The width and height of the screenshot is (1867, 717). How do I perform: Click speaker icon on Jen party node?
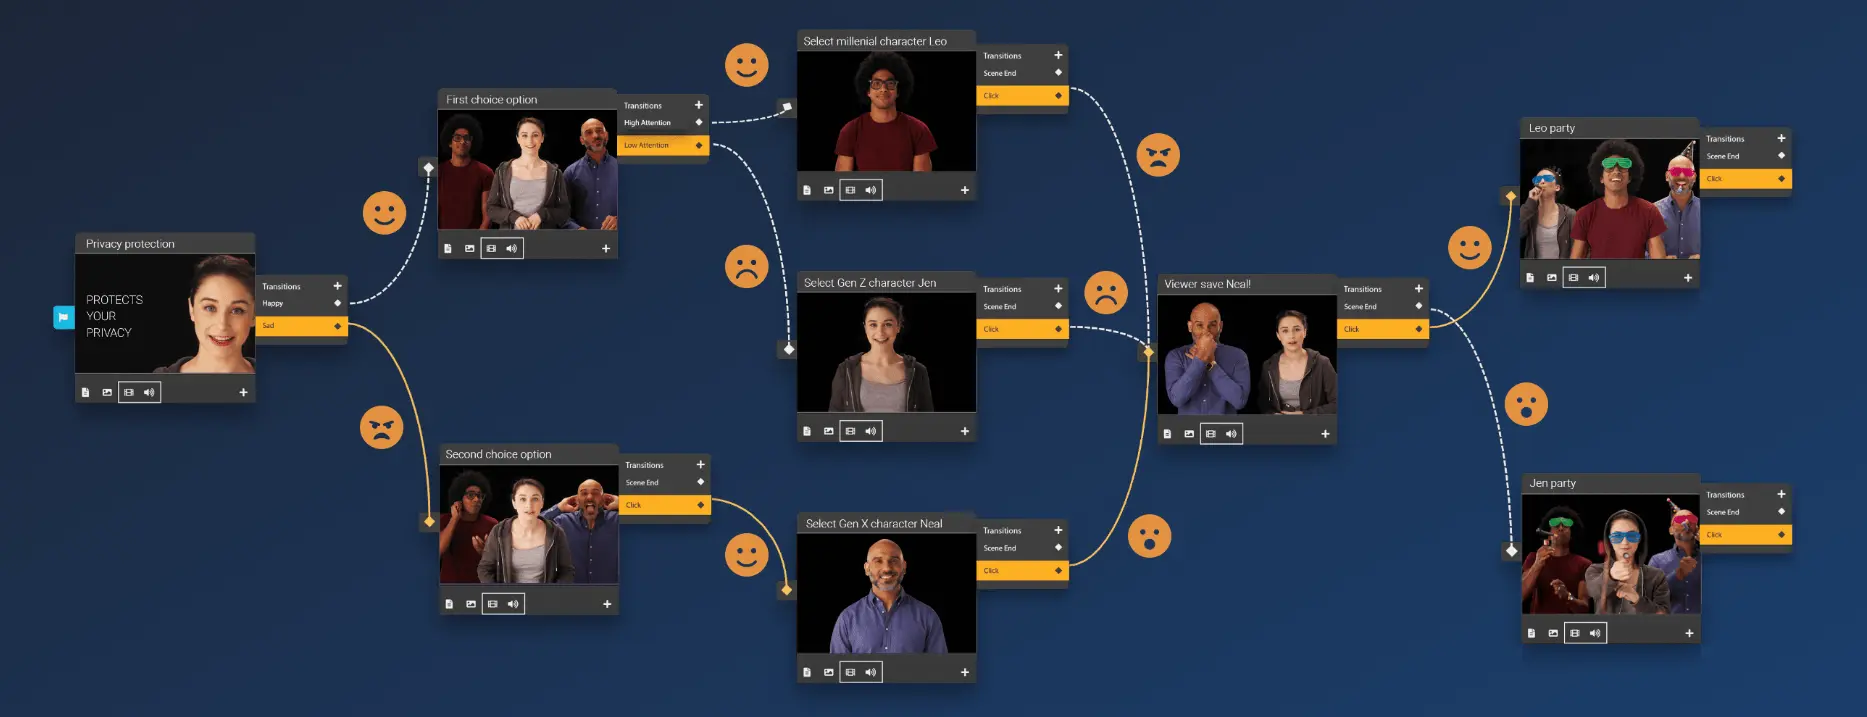tap(1595, 633)
